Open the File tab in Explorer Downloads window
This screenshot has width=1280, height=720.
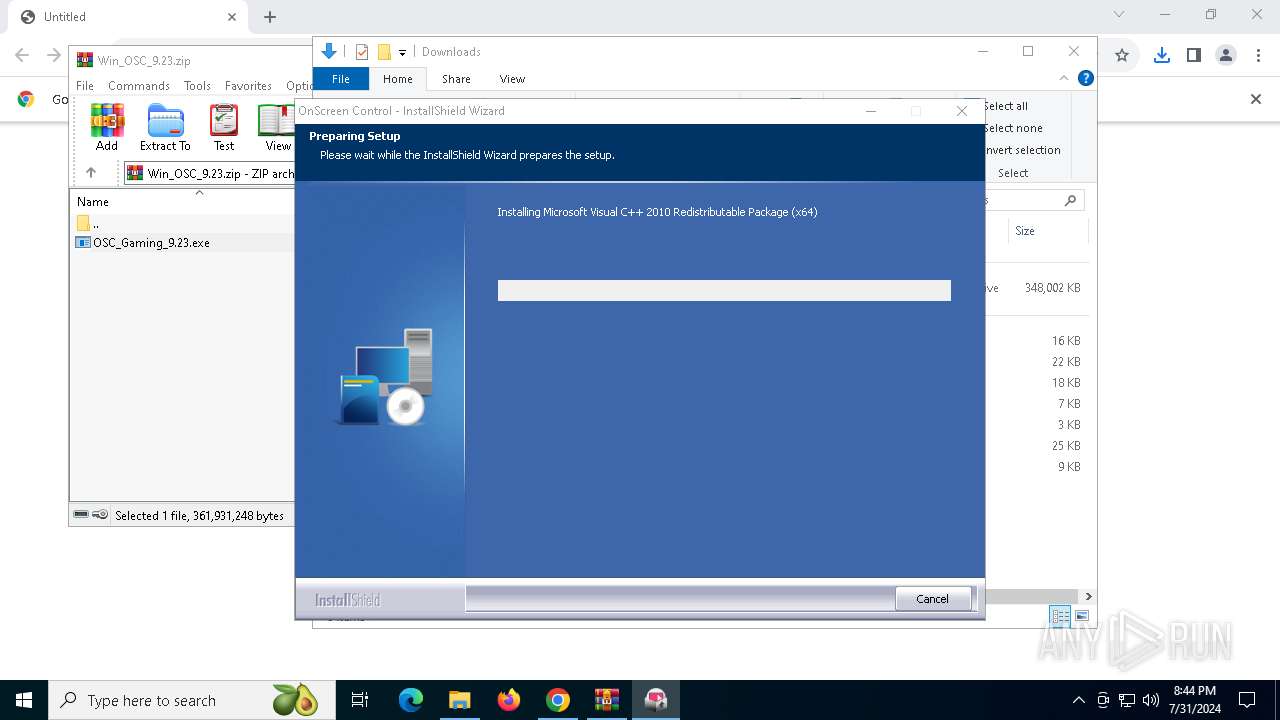[x=341, y=79]
